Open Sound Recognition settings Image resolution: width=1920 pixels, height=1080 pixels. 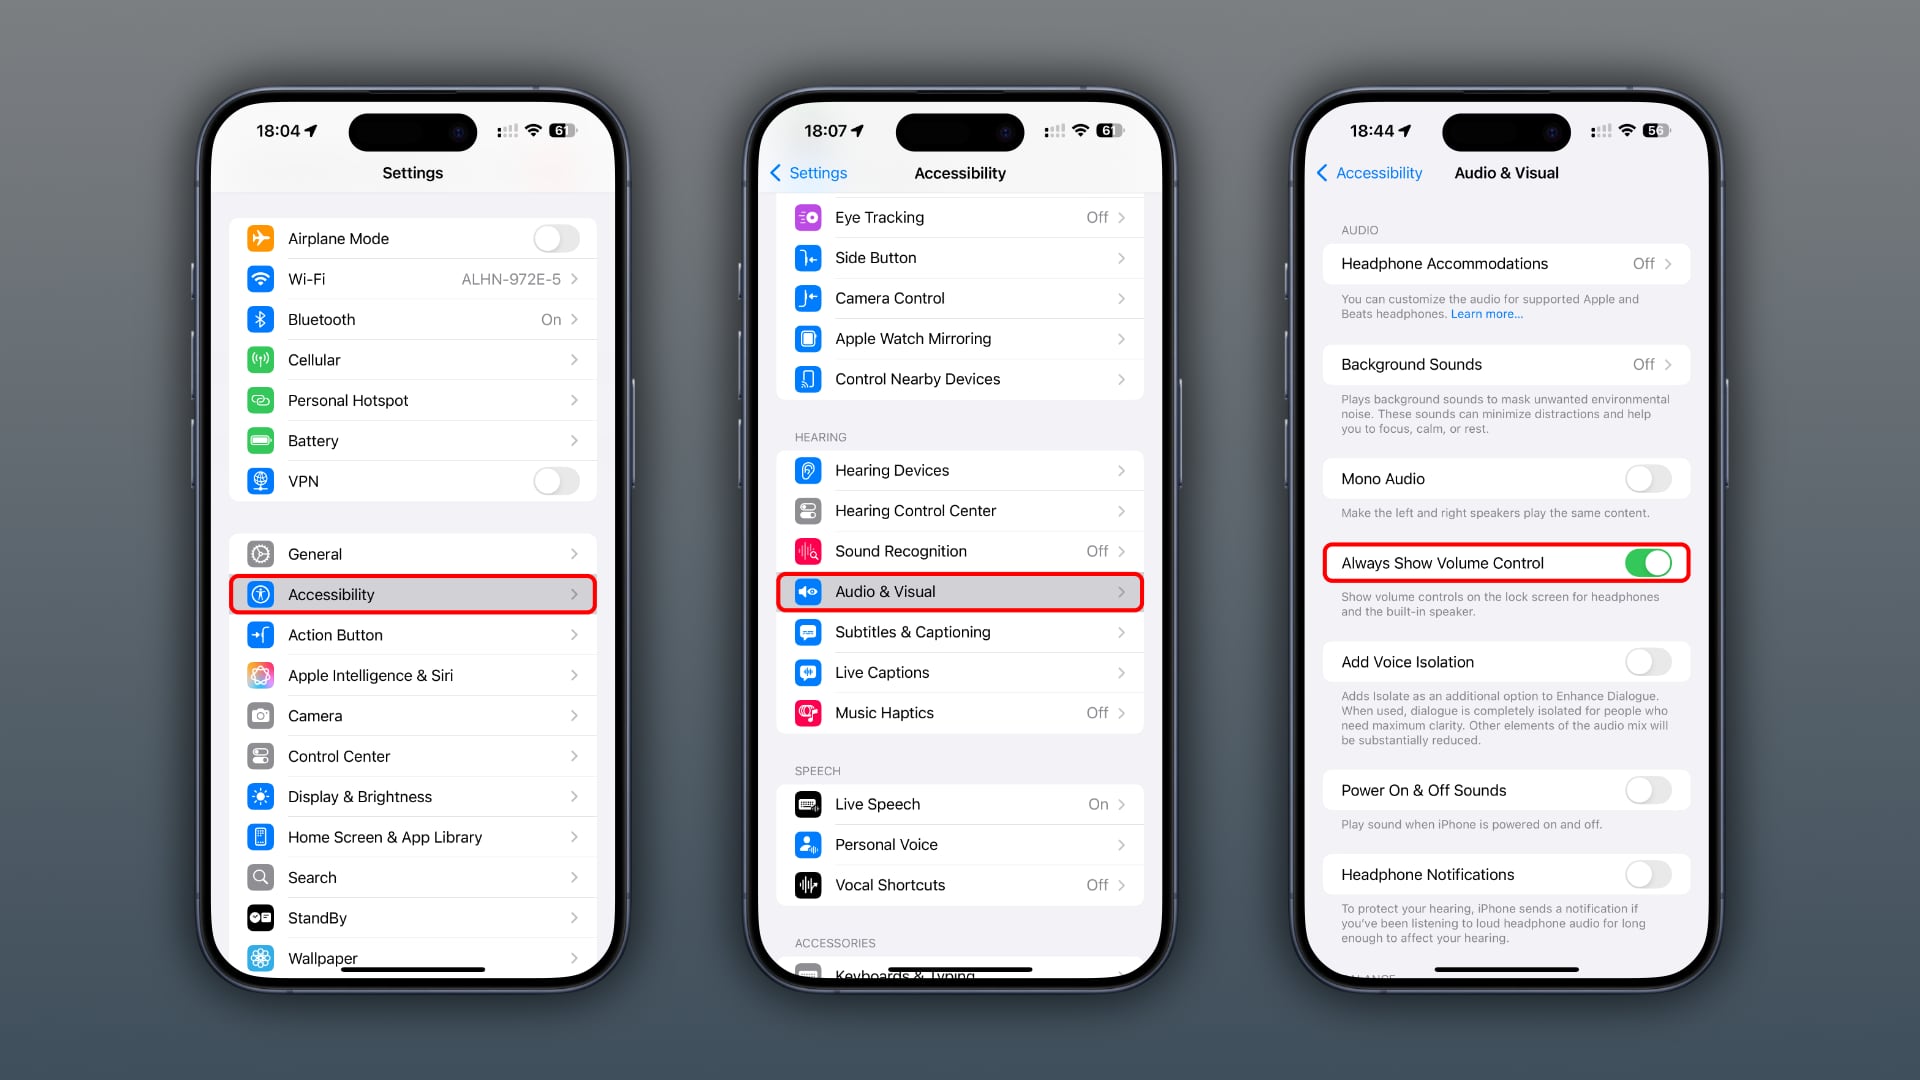[x=960, y=550]
